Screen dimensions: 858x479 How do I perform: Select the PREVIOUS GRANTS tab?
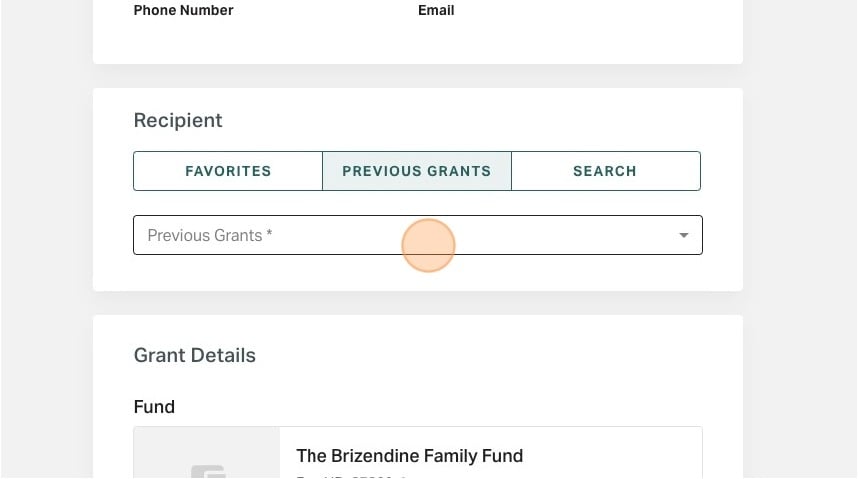tap(417, 171)
